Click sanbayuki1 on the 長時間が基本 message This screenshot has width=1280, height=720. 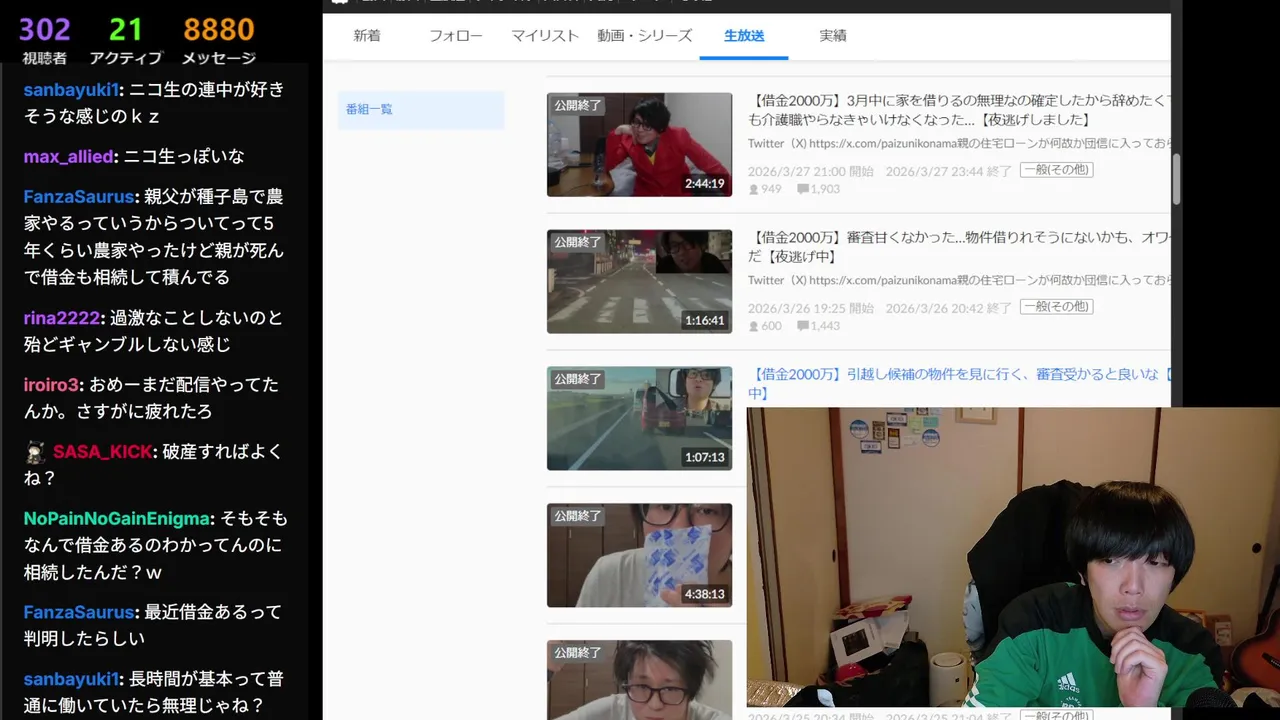70,679
